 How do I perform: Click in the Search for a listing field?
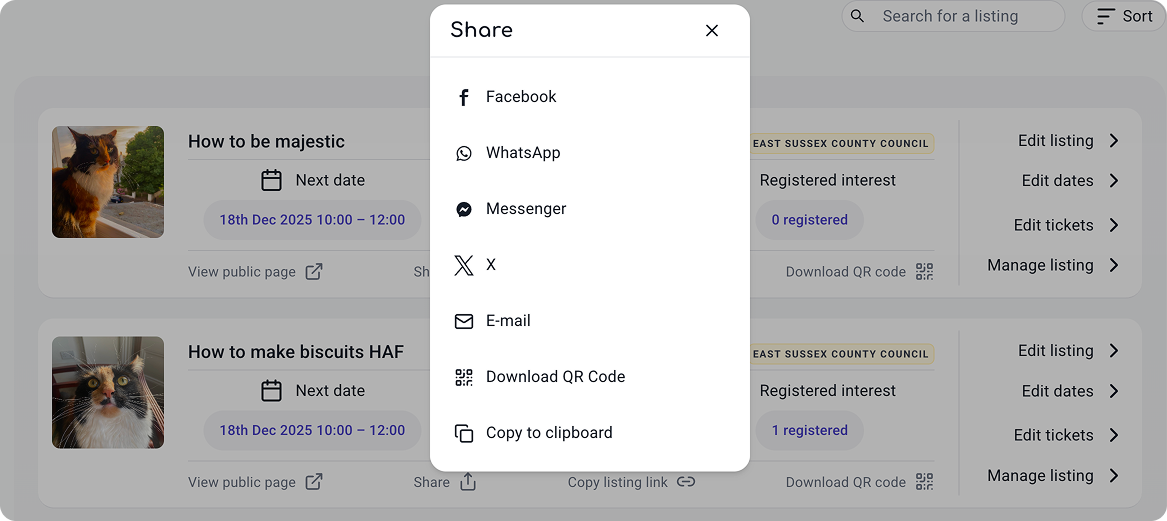(960, 16)
